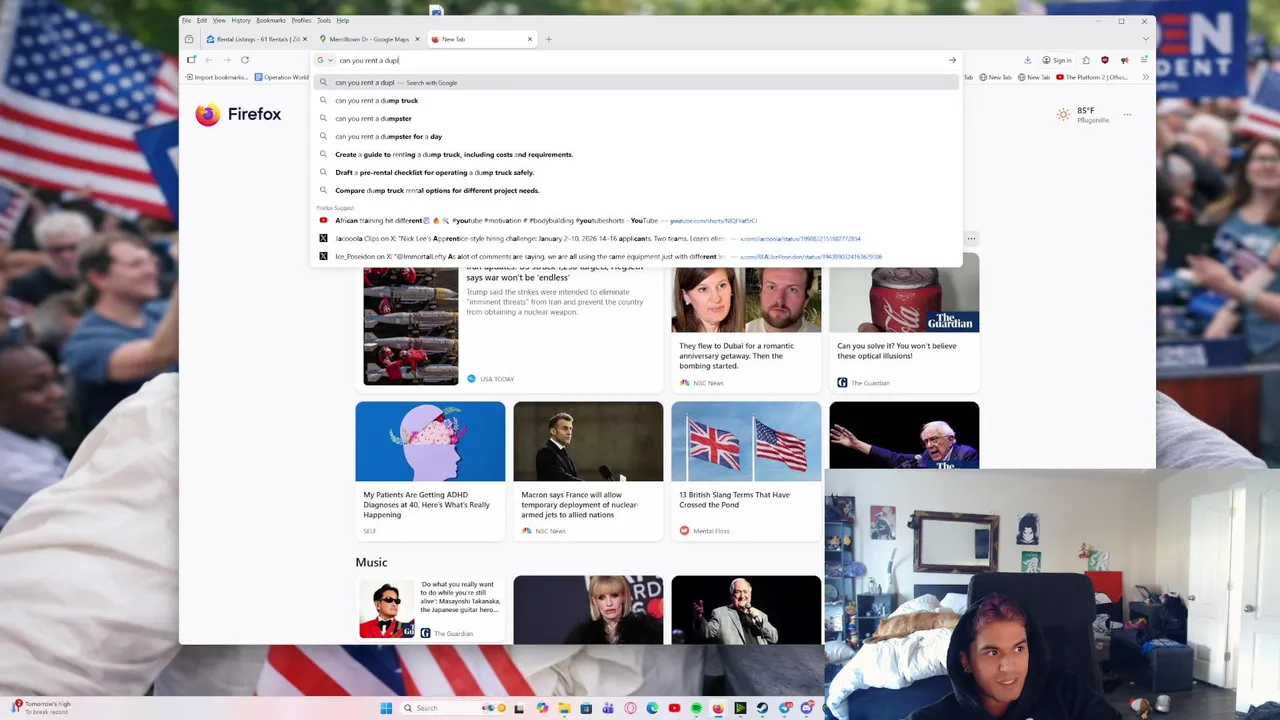Choose 'Create a guide to renting' suggestion

click(636, 154)
